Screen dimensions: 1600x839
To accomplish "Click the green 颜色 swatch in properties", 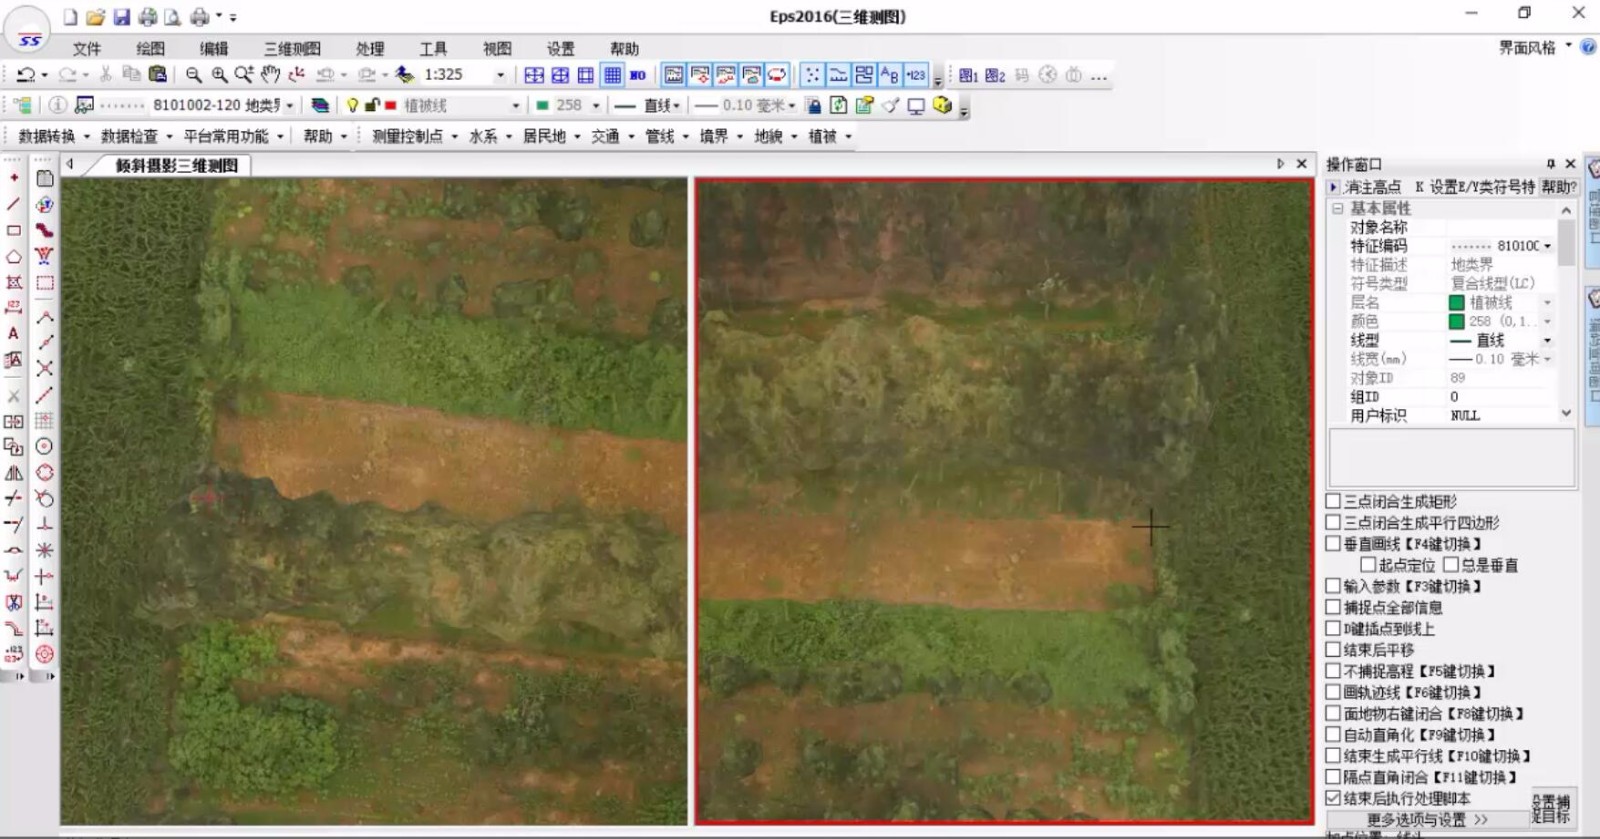I will [1457, 321].
